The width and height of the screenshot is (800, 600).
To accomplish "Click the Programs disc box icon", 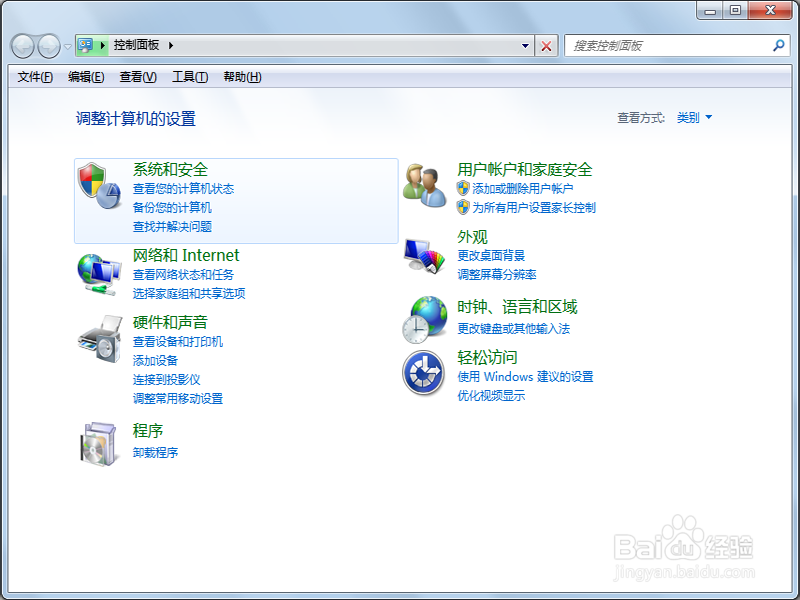I will (99, 443).
